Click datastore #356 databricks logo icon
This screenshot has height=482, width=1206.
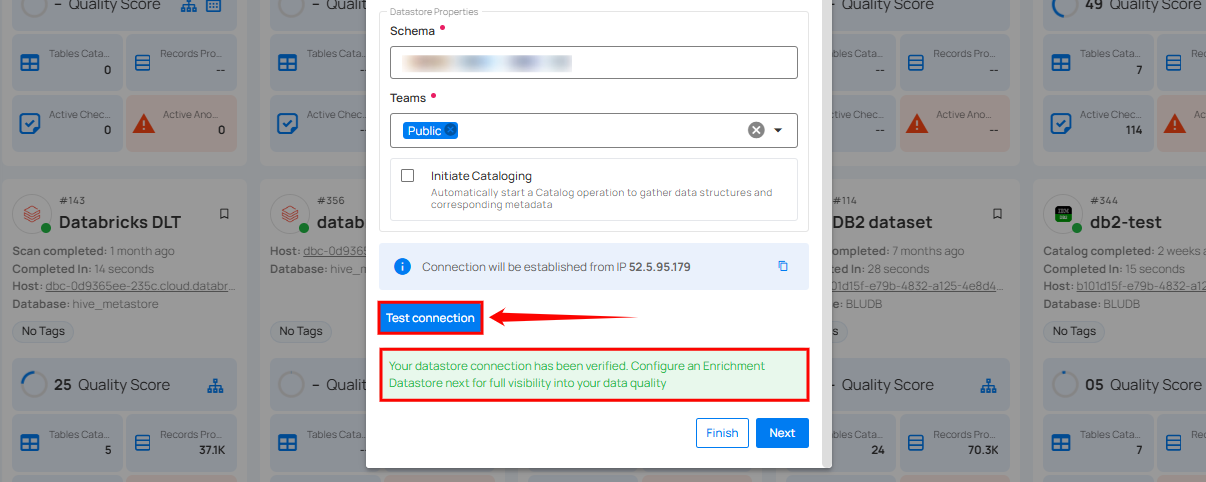pyautogui.click(x=289, y=213)
